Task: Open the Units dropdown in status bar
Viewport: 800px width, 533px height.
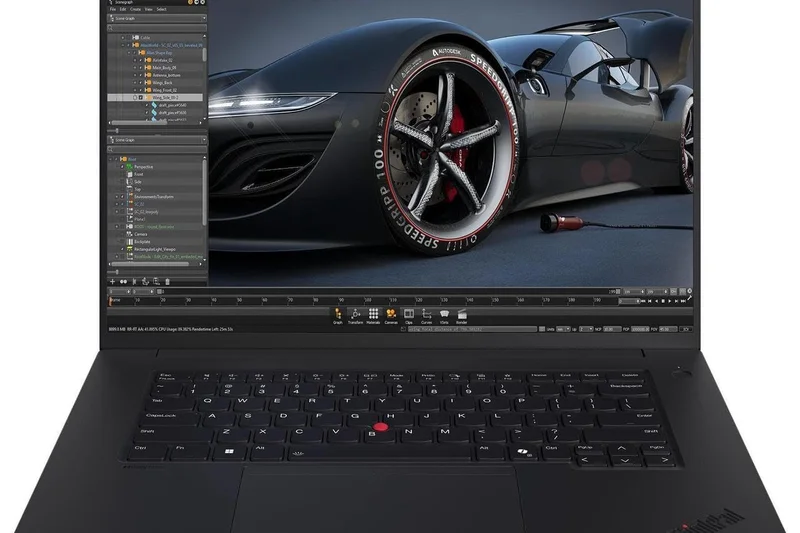Action: pos(563,329)
